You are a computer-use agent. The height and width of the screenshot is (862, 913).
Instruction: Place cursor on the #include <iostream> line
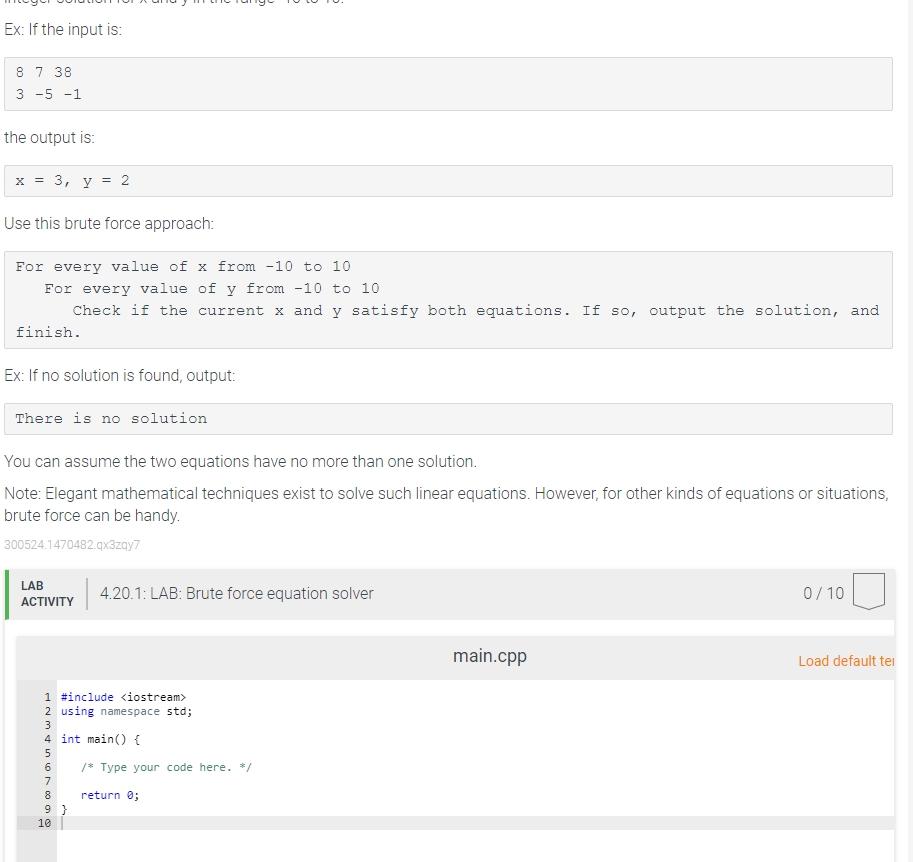coord(123,697)
